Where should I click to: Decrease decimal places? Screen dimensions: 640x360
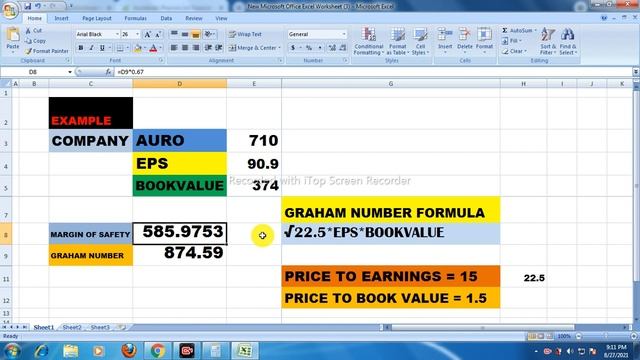pyautogui.click(x=343, y=48)
